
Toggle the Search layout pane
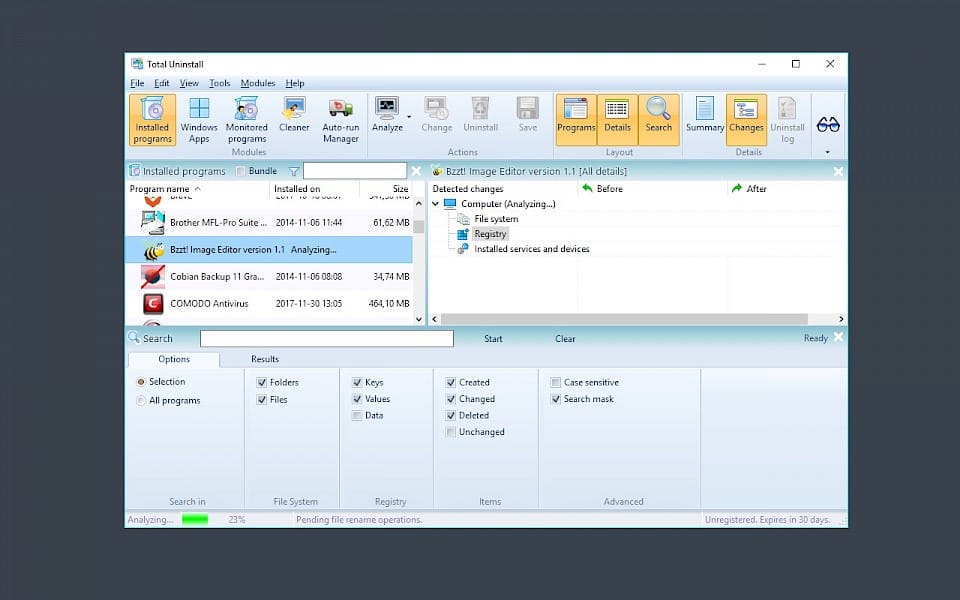[659, 119]
